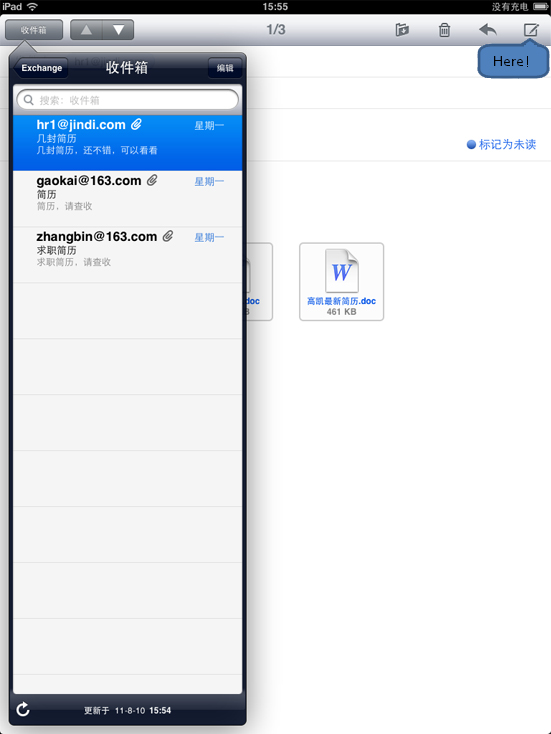Screen dimensions: 551x734
Task: Go to next message with down arrow
Action: (118, 30)
